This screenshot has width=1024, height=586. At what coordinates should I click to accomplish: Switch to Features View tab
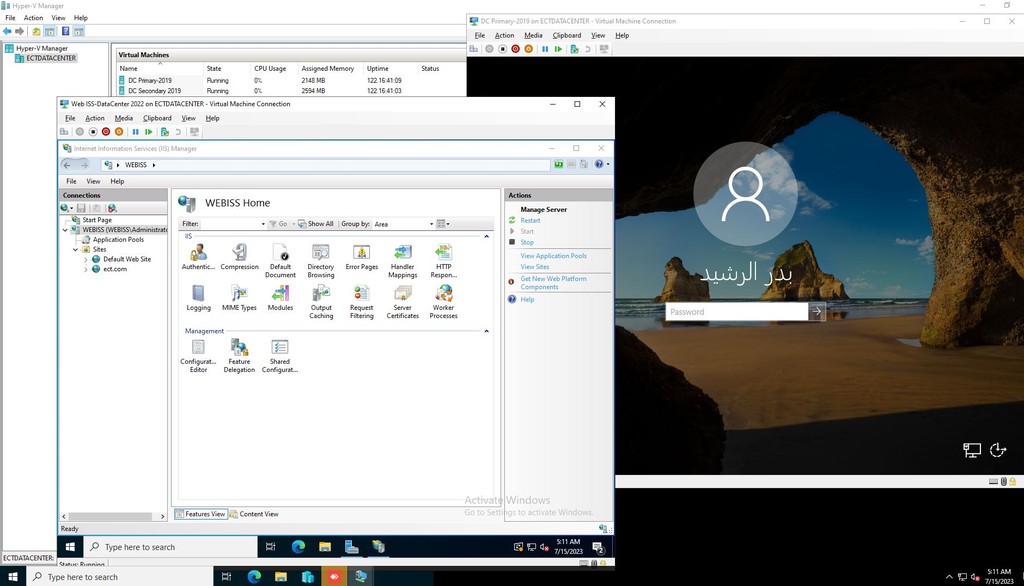coord(200,514)
